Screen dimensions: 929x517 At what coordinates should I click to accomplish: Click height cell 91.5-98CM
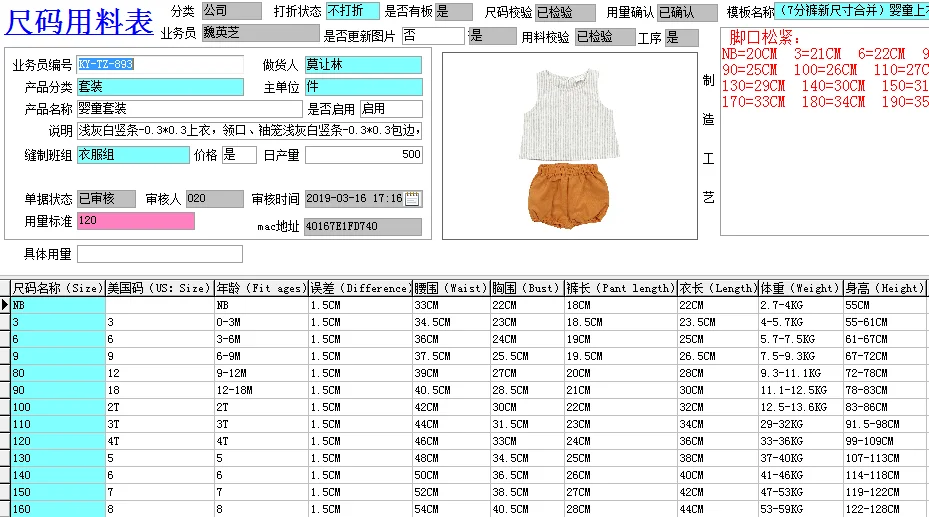pyautogui.click(x=885, y=425)
